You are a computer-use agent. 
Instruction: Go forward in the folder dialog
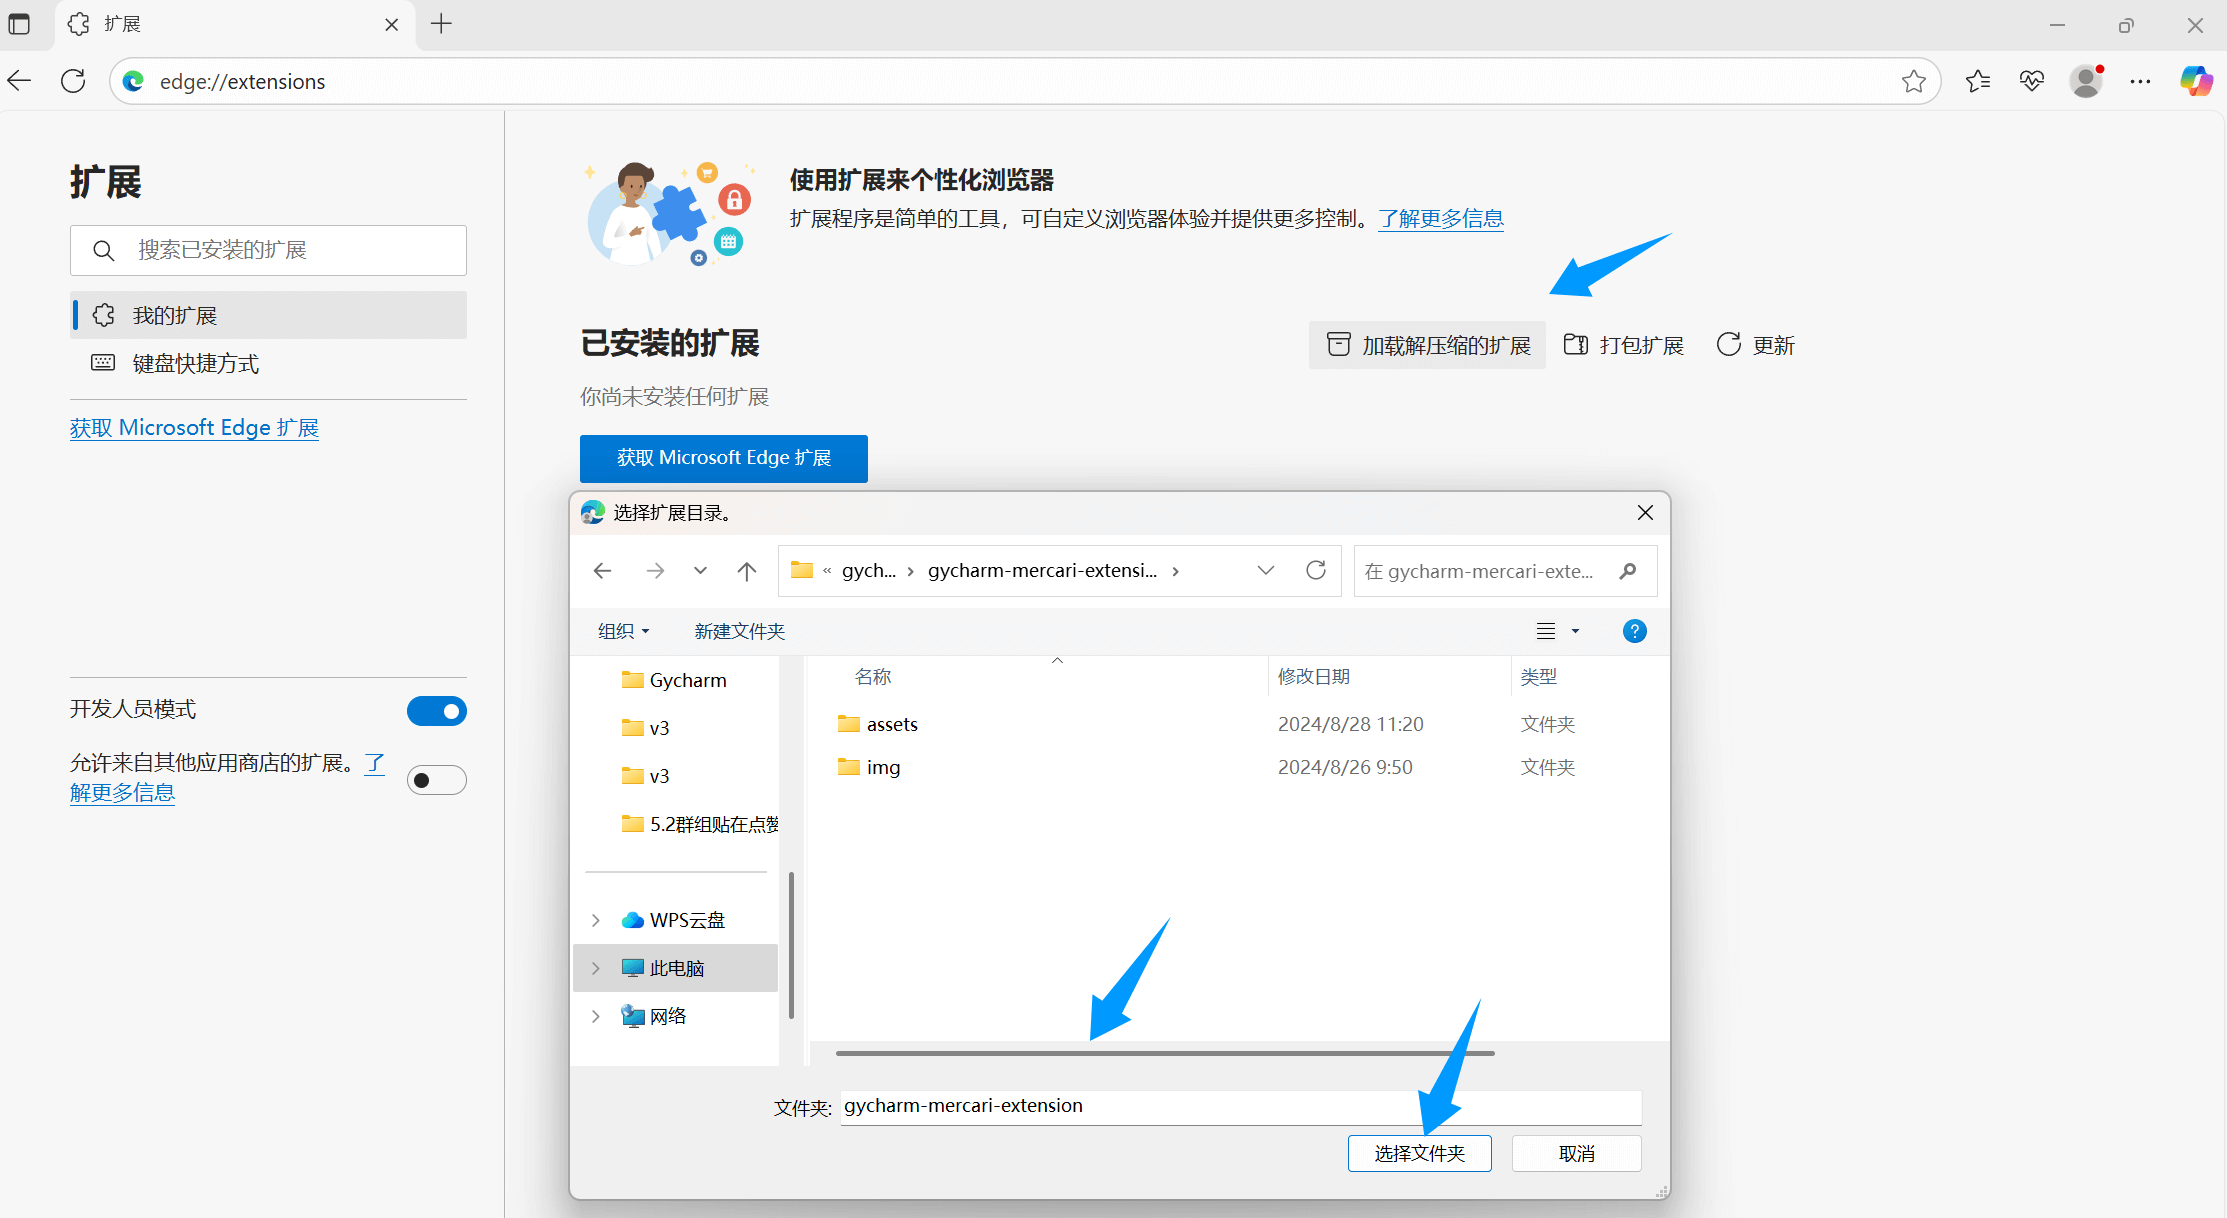point(655,571)
